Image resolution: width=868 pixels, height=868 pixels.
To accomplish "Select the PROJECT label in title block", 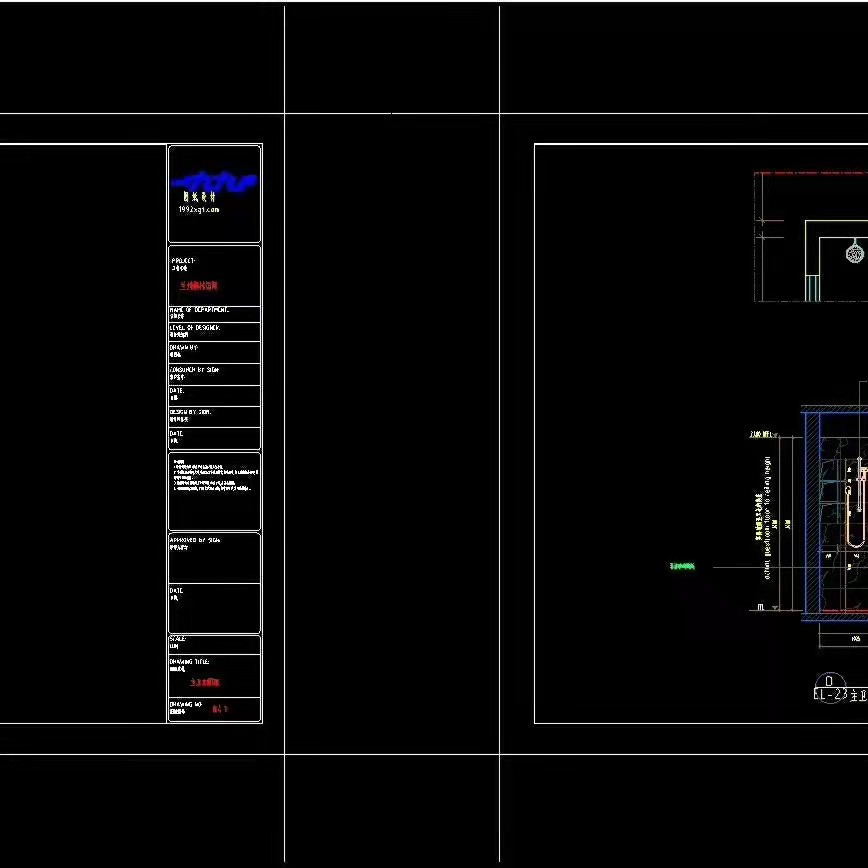I will pos(184,261).
